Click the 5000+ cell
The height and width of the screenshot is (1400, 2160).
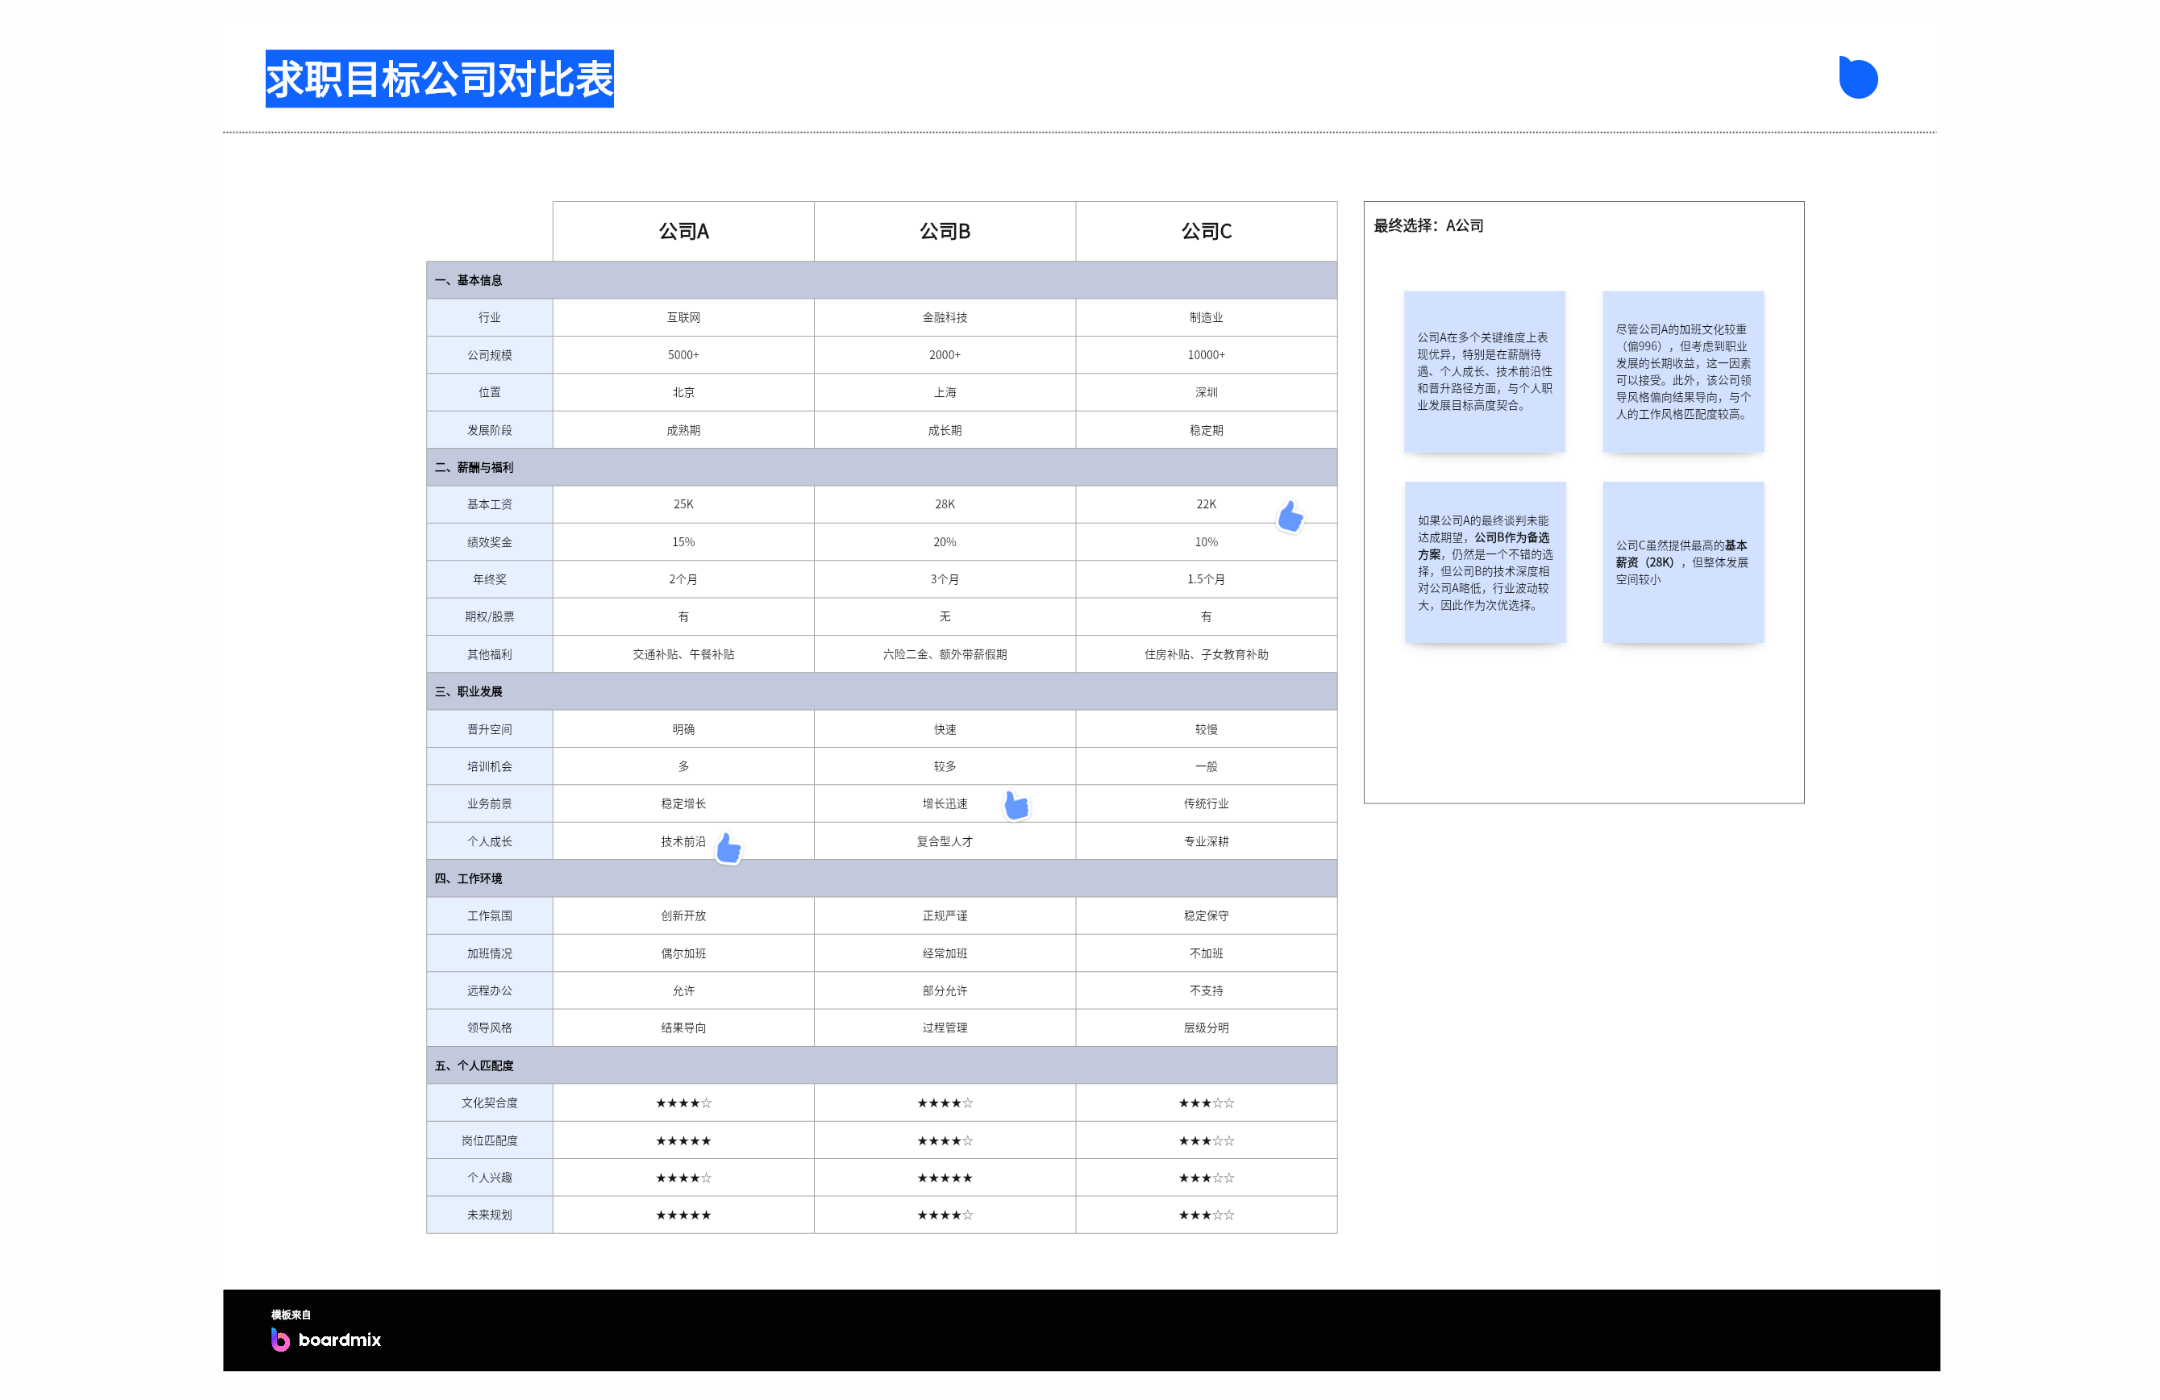click(683, 355)
